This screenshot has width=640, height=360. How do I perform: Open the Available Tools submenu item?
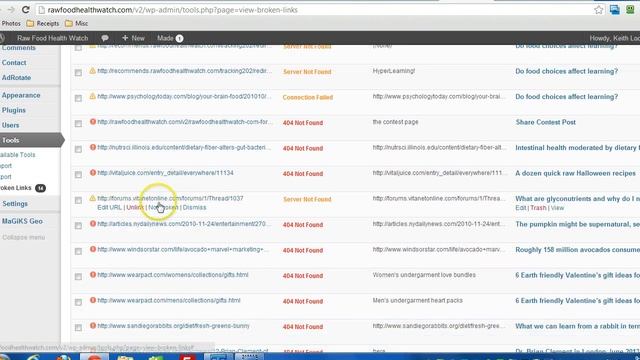[x=18, y=155]
